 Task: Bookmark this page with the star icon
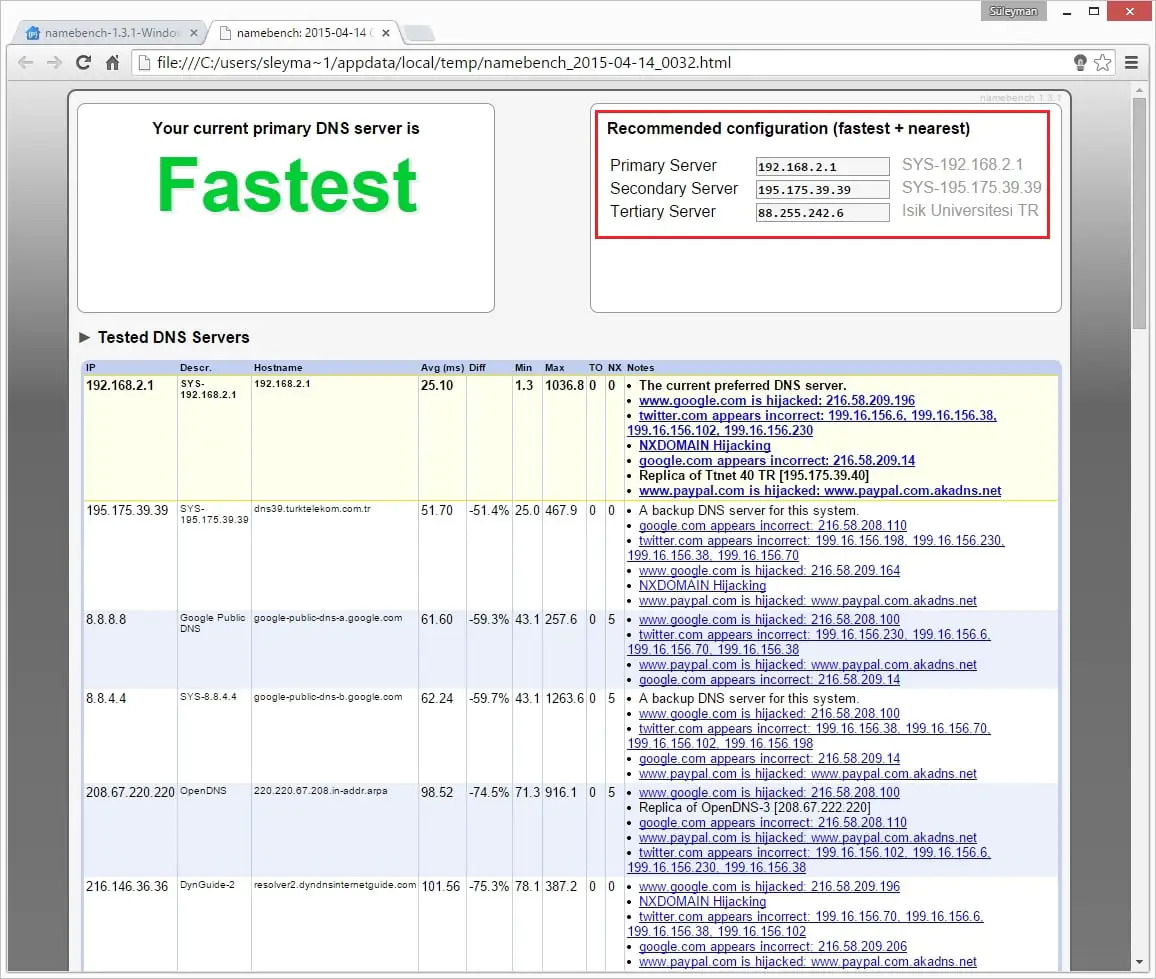(1102, 62)
